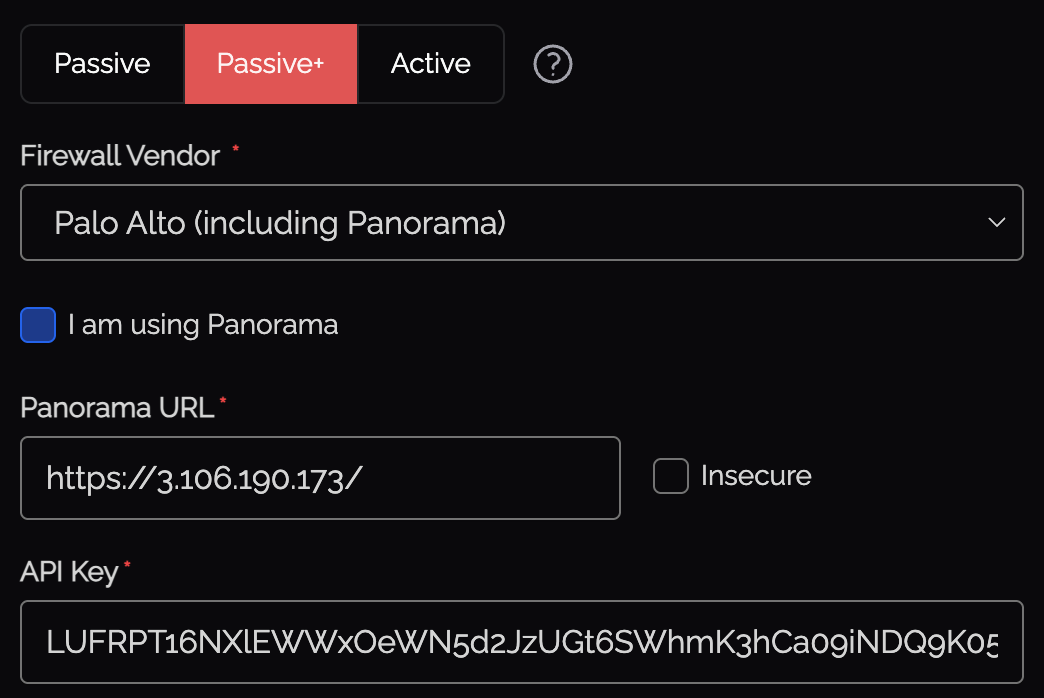Viewport: 1044px width, 698px height.
Task: Enable the Insecure checkbox
Action: (671, 476)
